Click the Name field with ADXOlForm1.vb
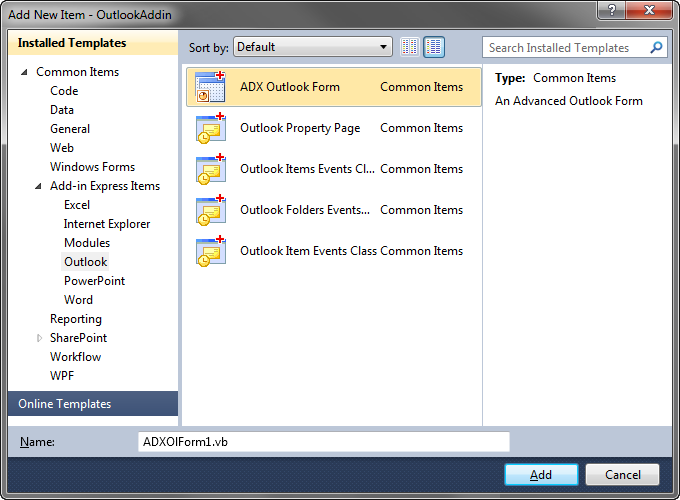 pos(324,442)
